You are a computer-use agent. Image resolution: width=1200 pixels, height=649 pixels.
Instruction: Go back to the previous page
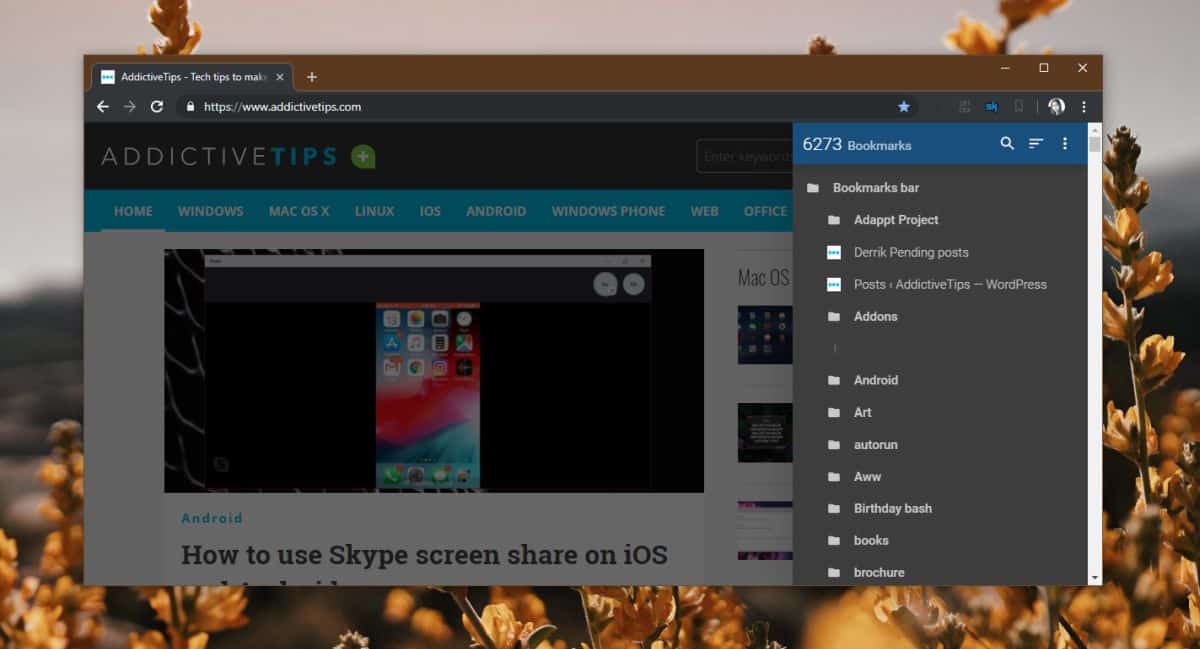pyautogui.click(x=102, y=106)
